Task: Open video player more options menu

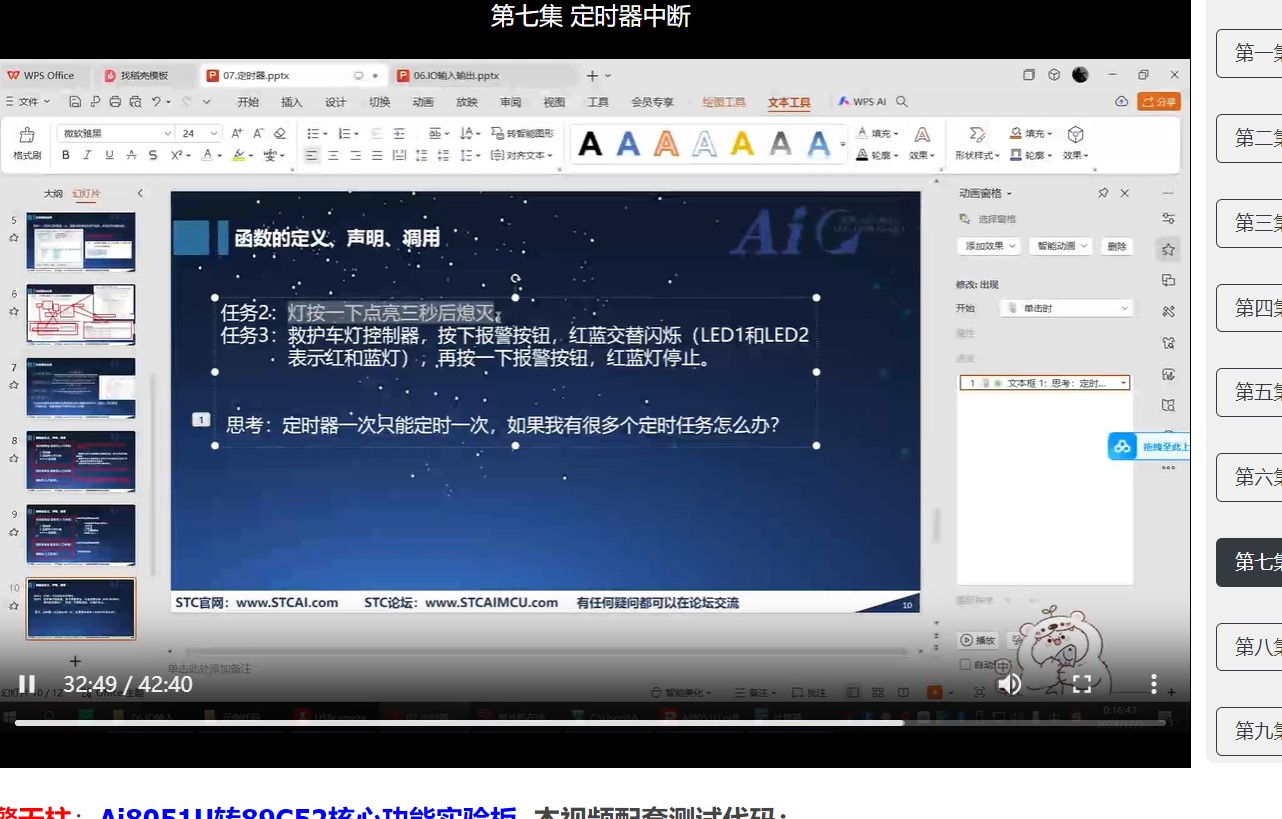Action: click(1153, 684)
